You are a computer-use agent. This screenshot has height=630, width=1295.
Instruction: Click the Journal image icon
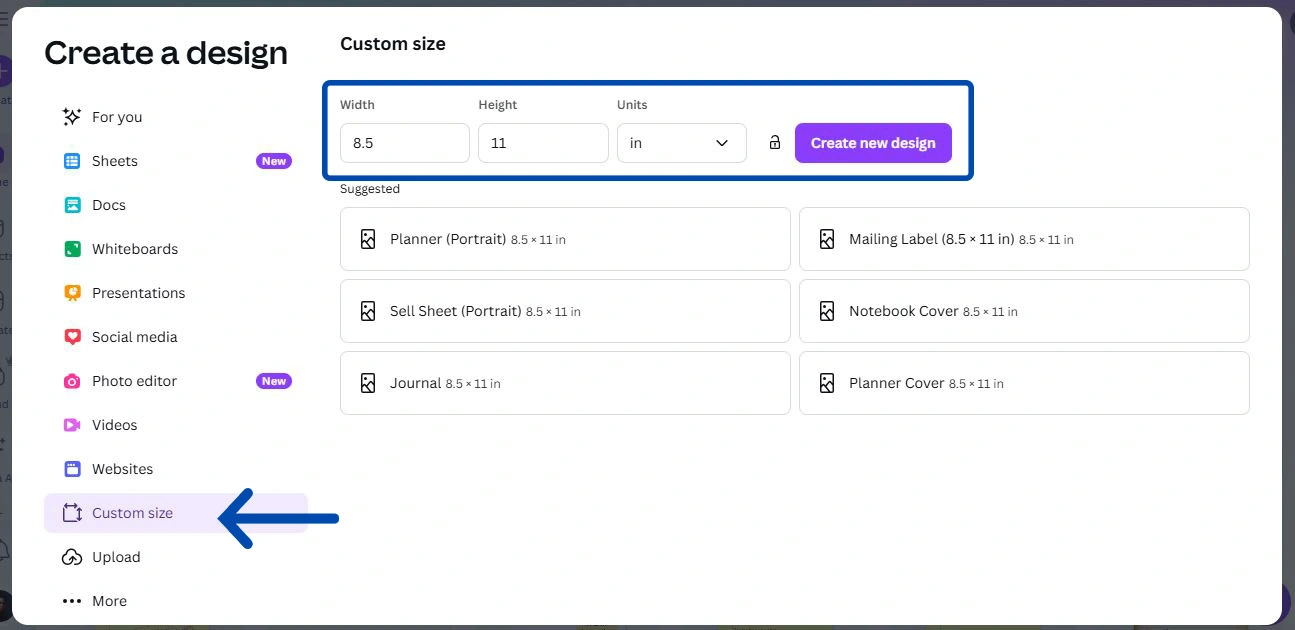368,383
